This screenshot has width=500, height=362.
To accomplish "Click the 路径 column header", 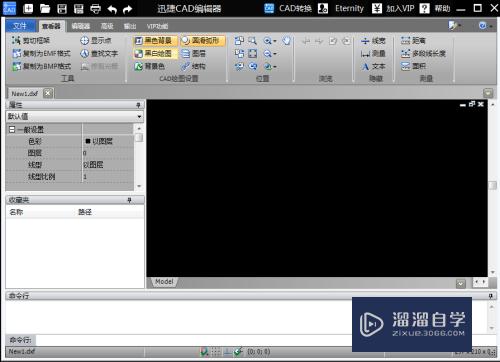I will pyautogui.click(x=85, y=212).
